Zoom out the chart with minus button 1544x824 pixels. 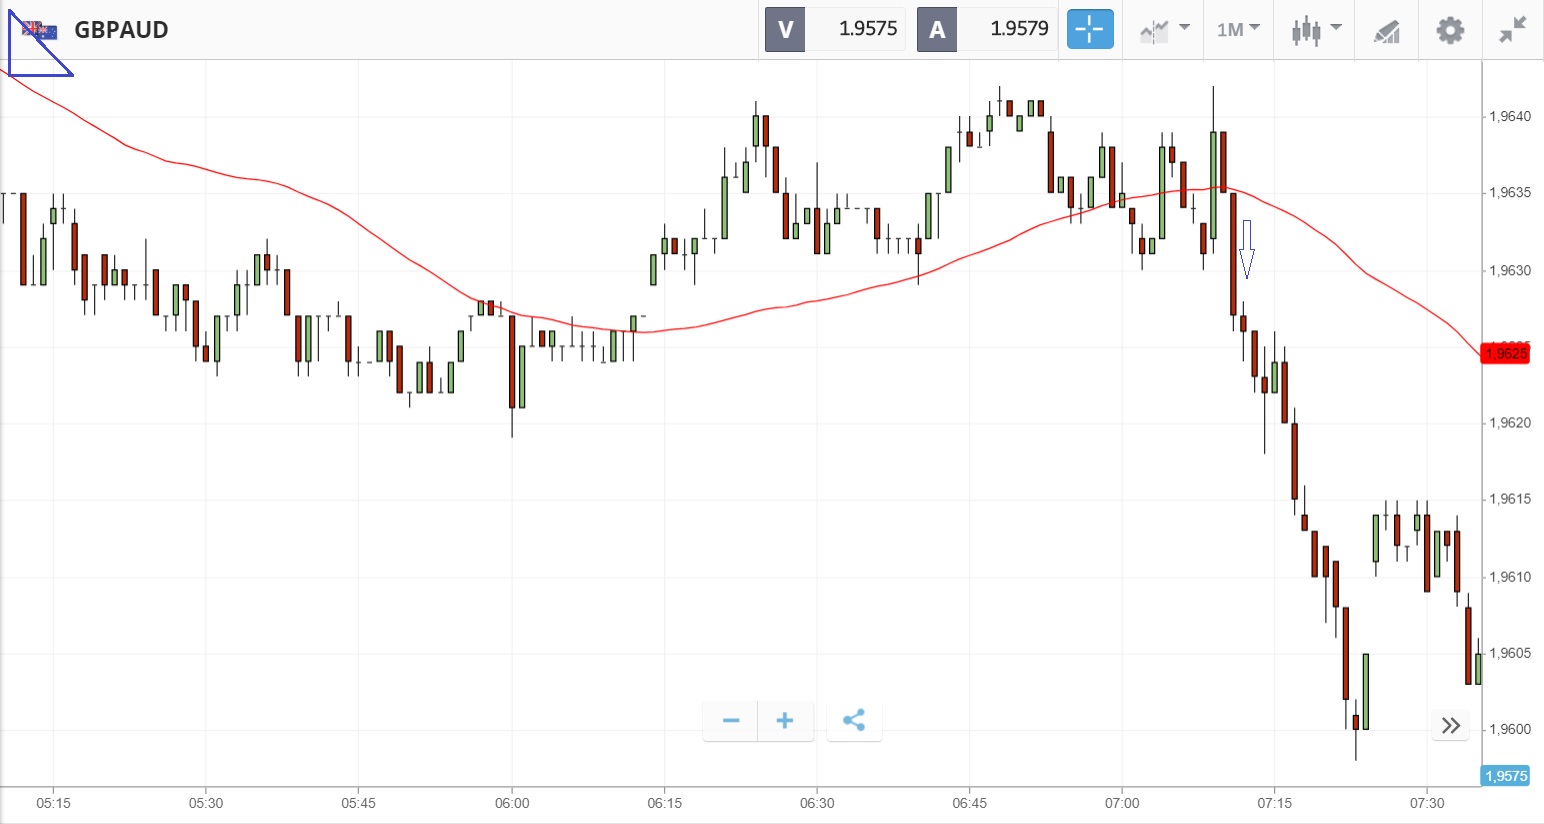pyautogui.click(x=731, y=721)
